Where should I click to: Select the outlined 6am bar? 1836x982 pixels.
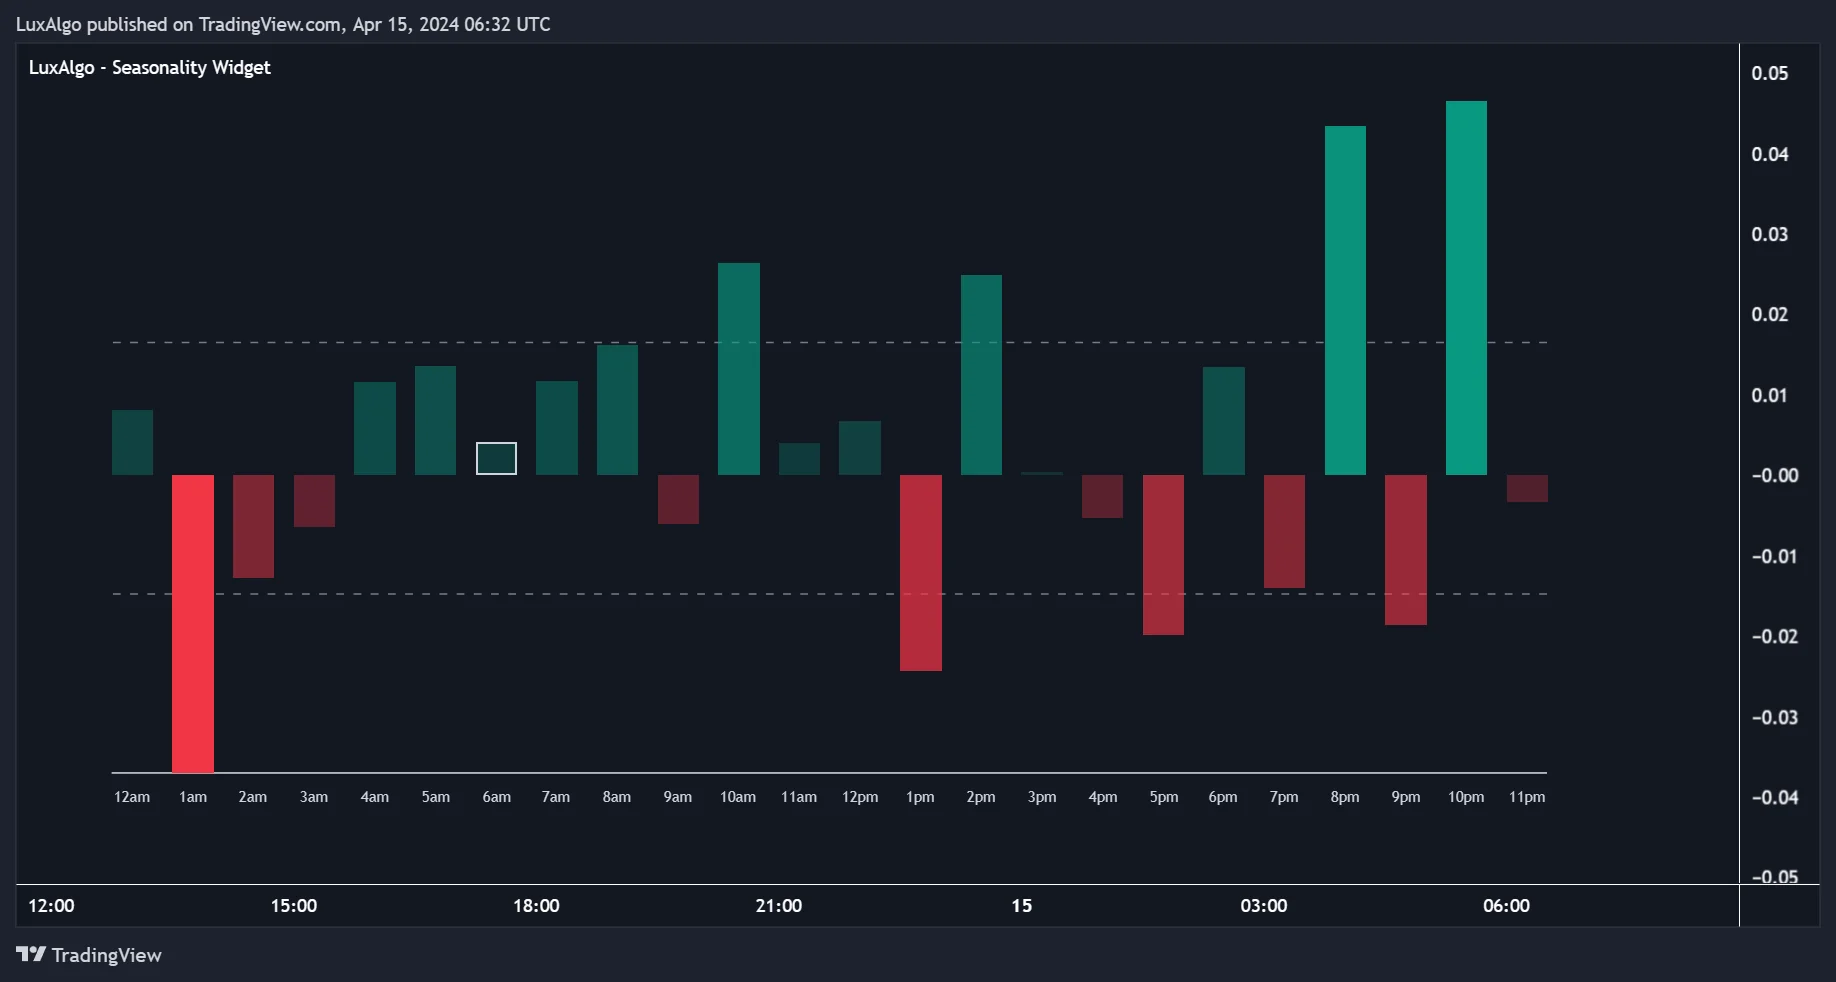click(x=496, y=458)
